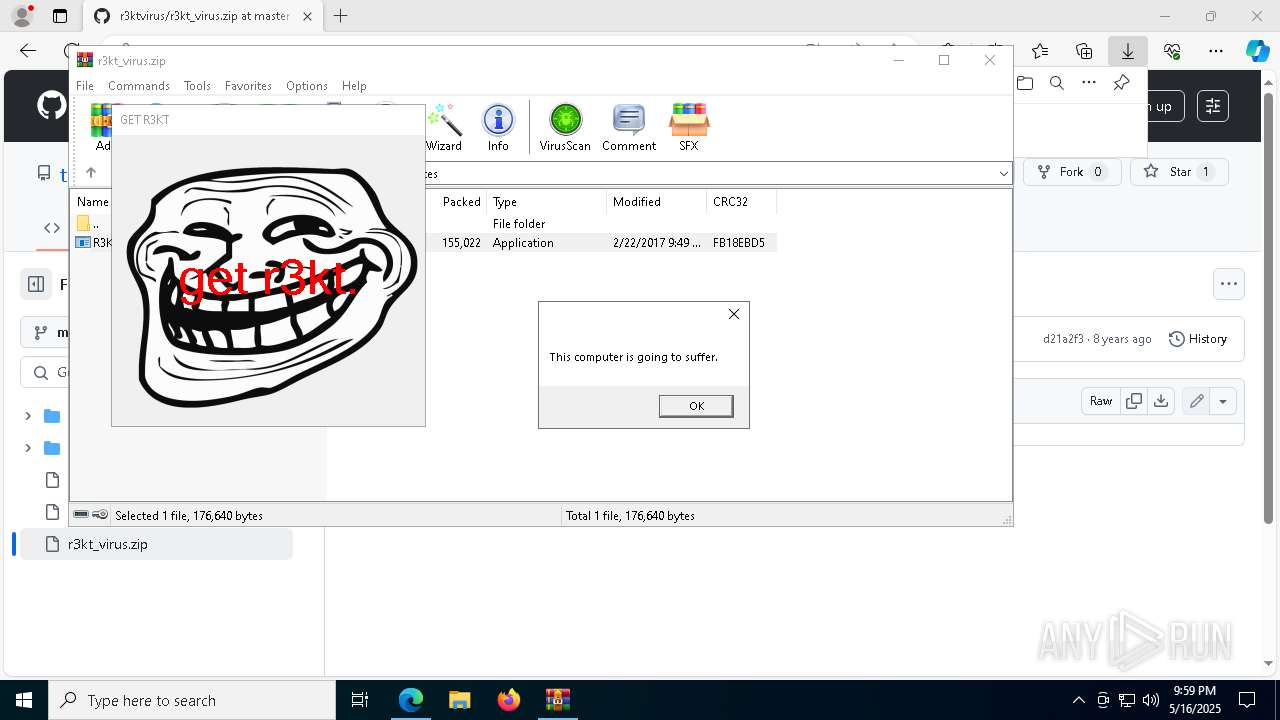Click the GitHub logo in browser
Viewport: 1280px width, 720px height.
pos(50,106)
